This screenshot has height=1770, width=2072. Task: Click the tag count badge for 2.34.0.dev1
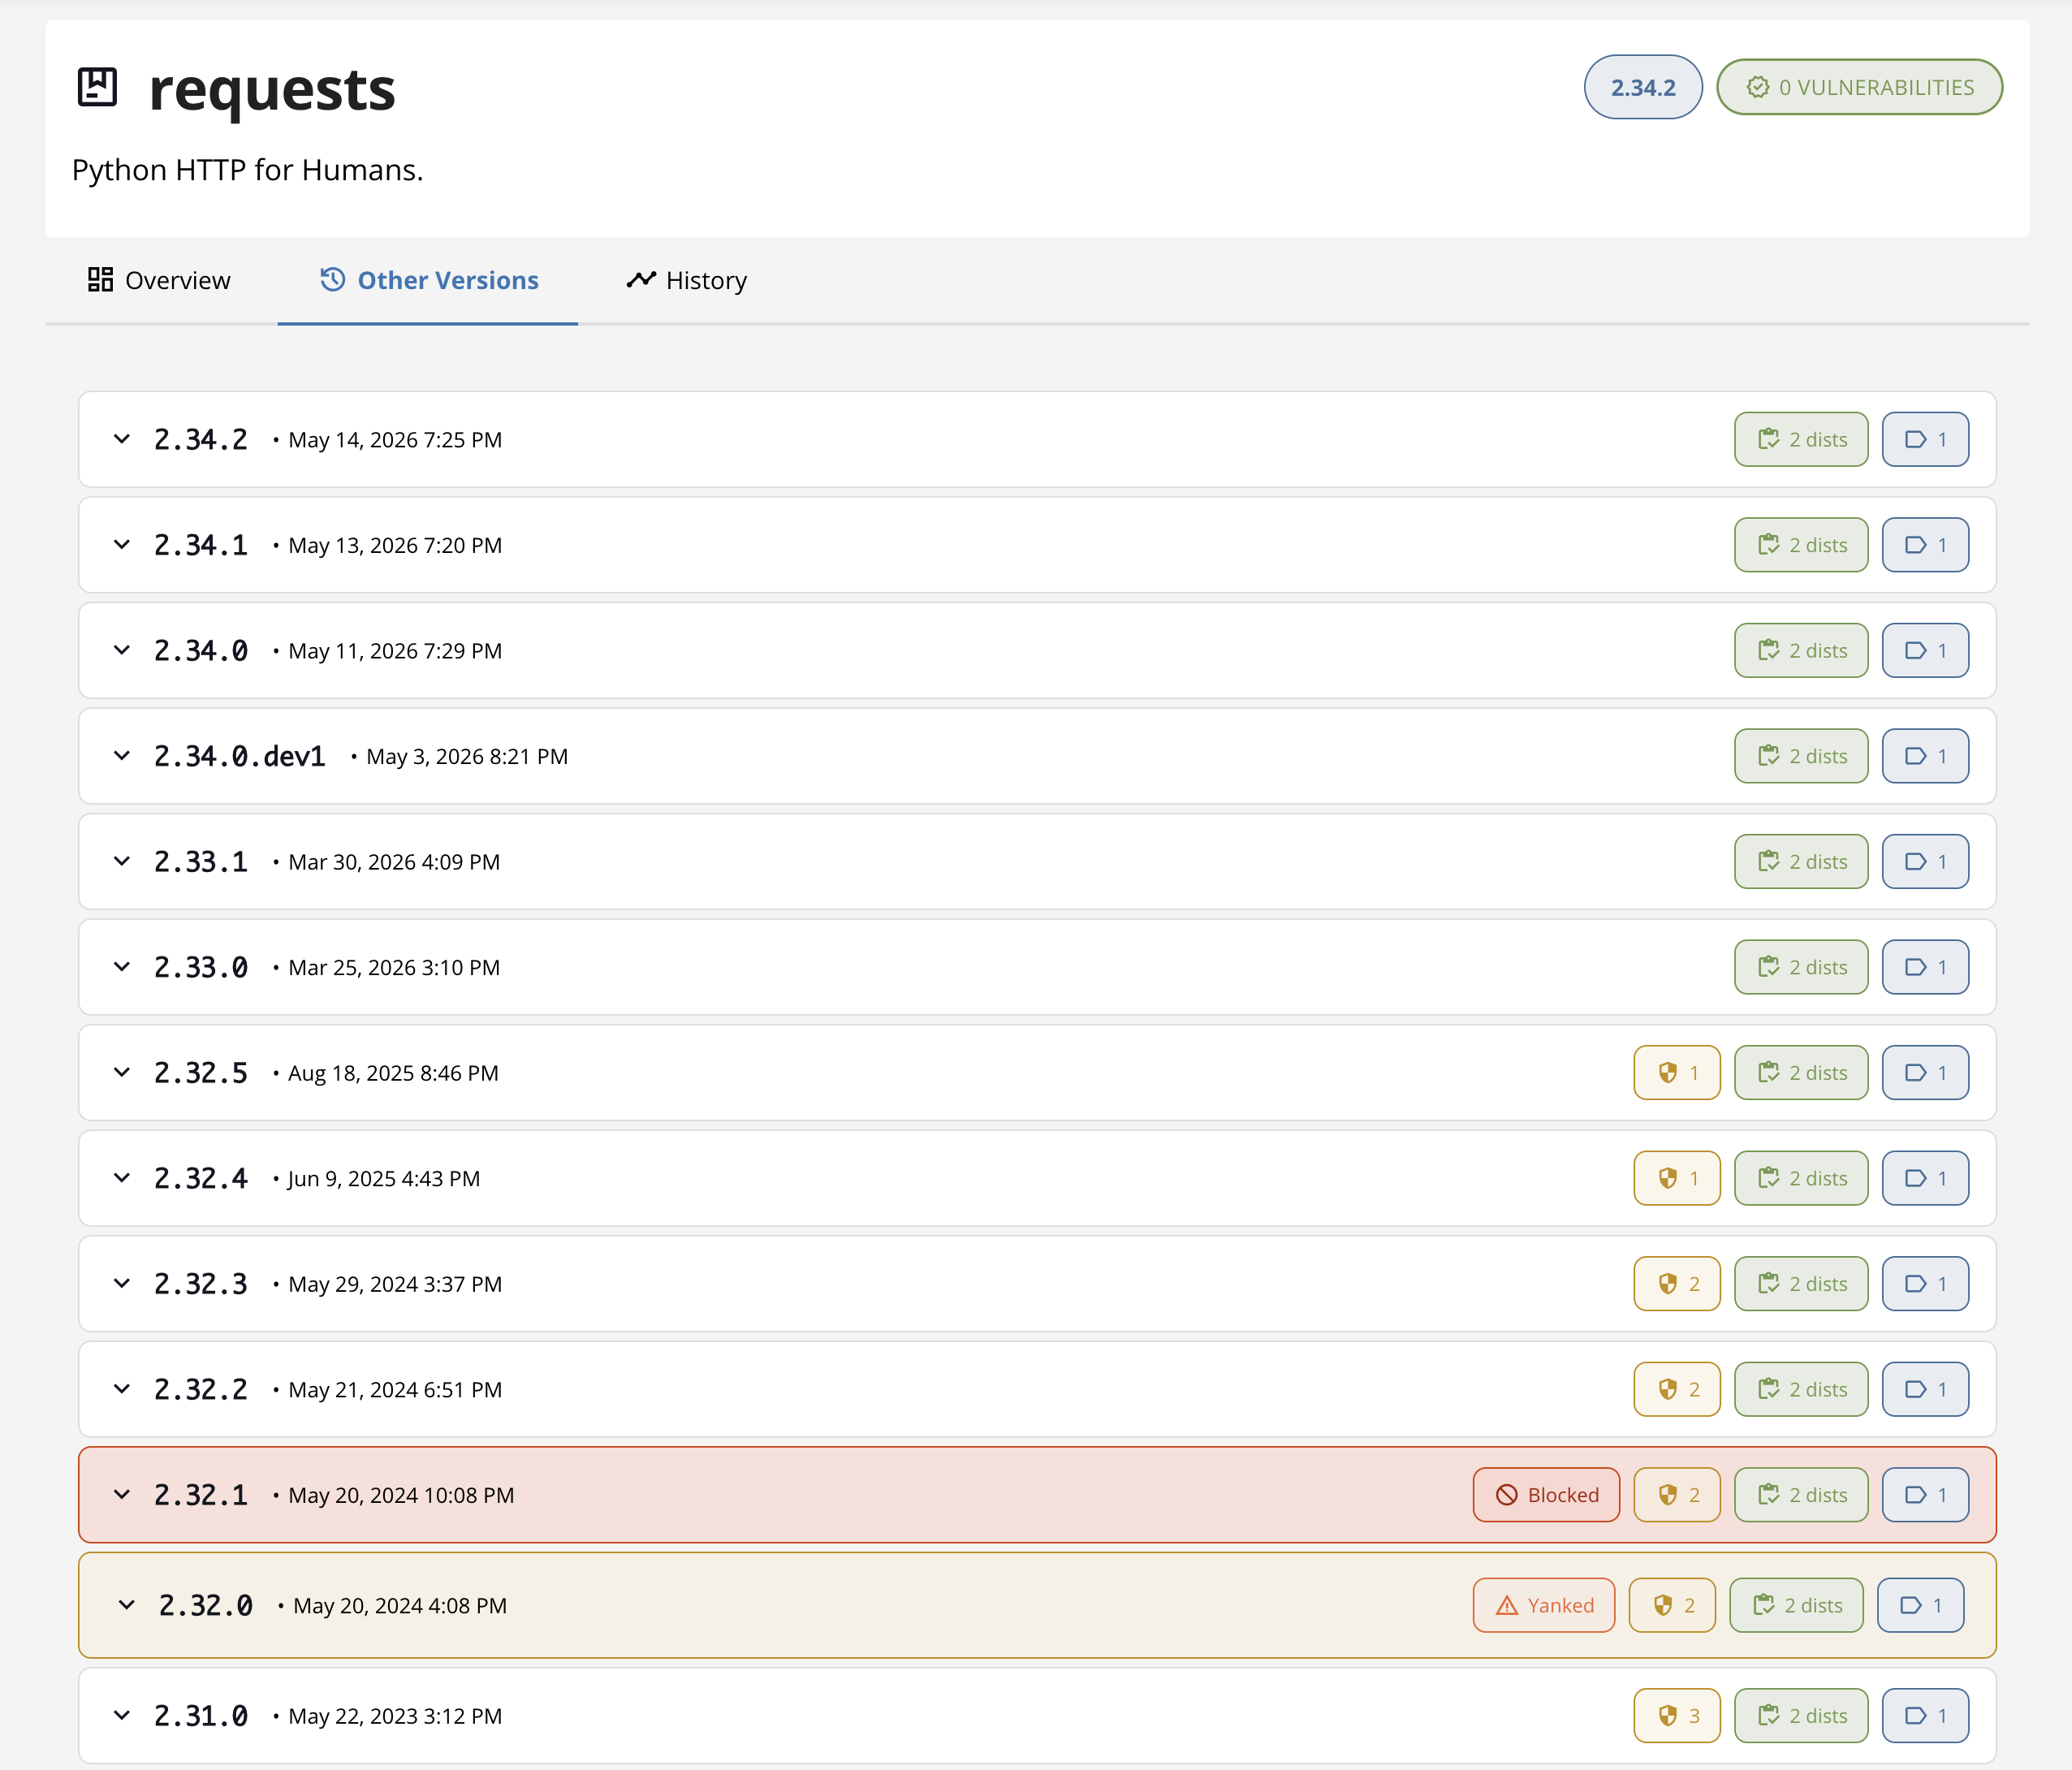[x=1925, y=756]
